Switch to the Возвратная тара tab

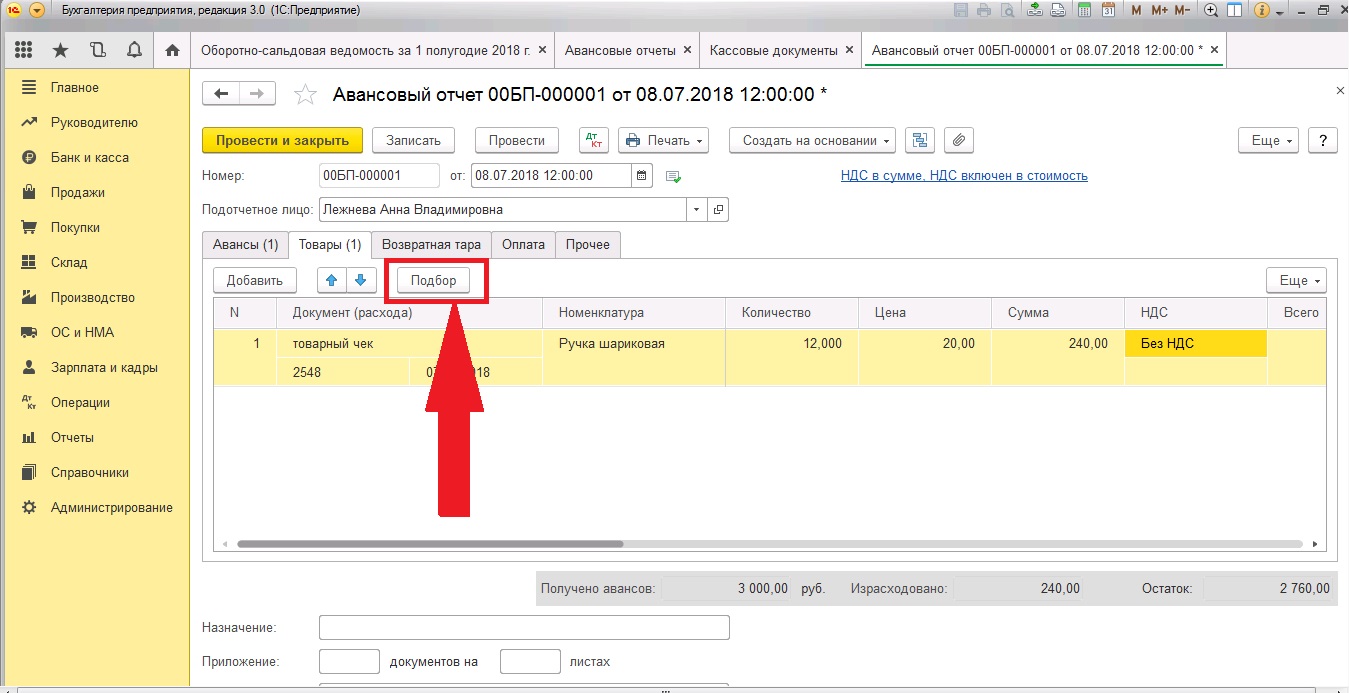point(431,244)
